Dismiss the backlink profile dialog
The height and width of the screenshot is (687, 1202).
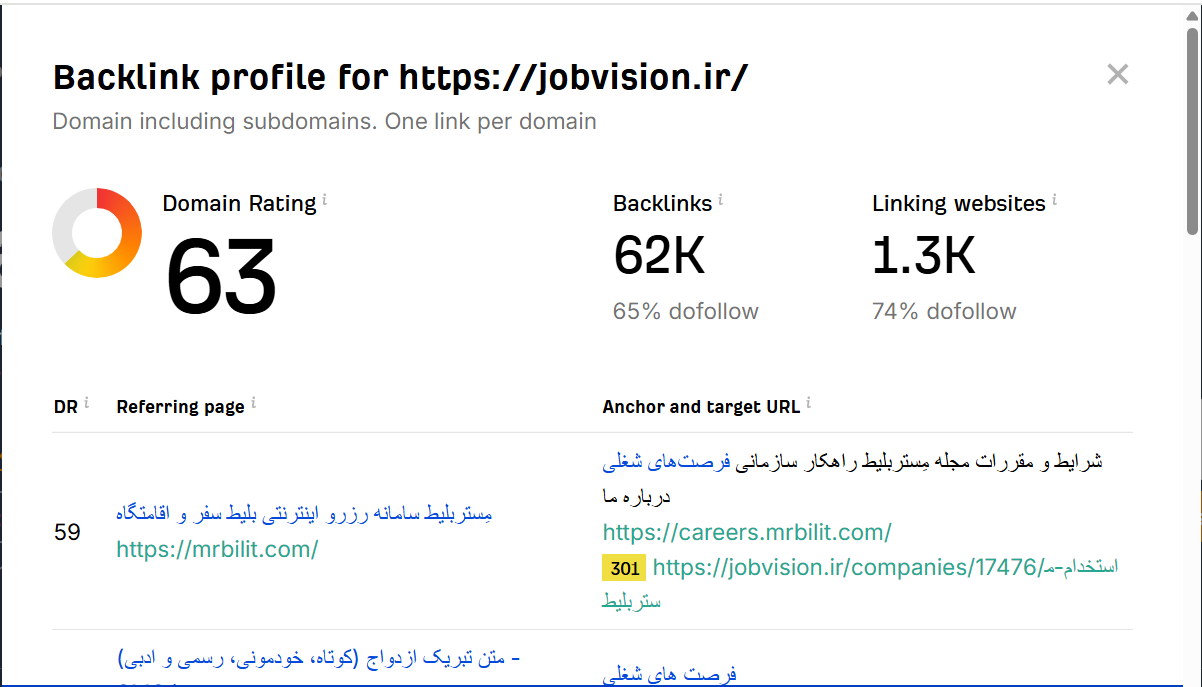click(x=1117, y=74)
